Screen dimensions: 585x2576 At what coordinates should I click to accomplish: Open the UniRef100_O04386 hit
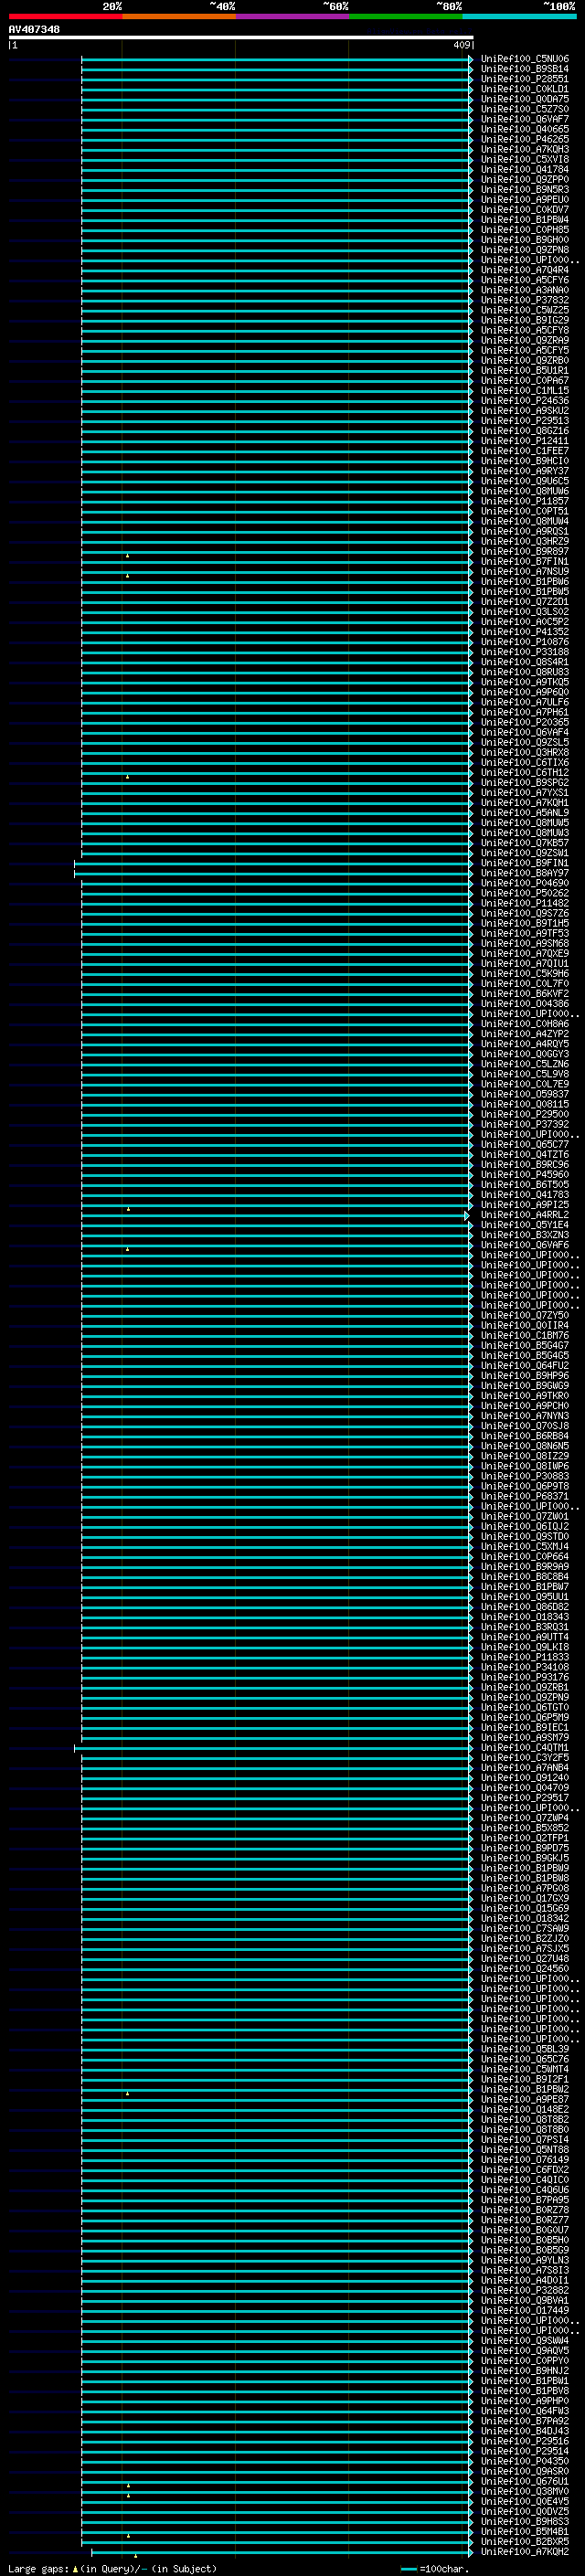(525, 1003)
